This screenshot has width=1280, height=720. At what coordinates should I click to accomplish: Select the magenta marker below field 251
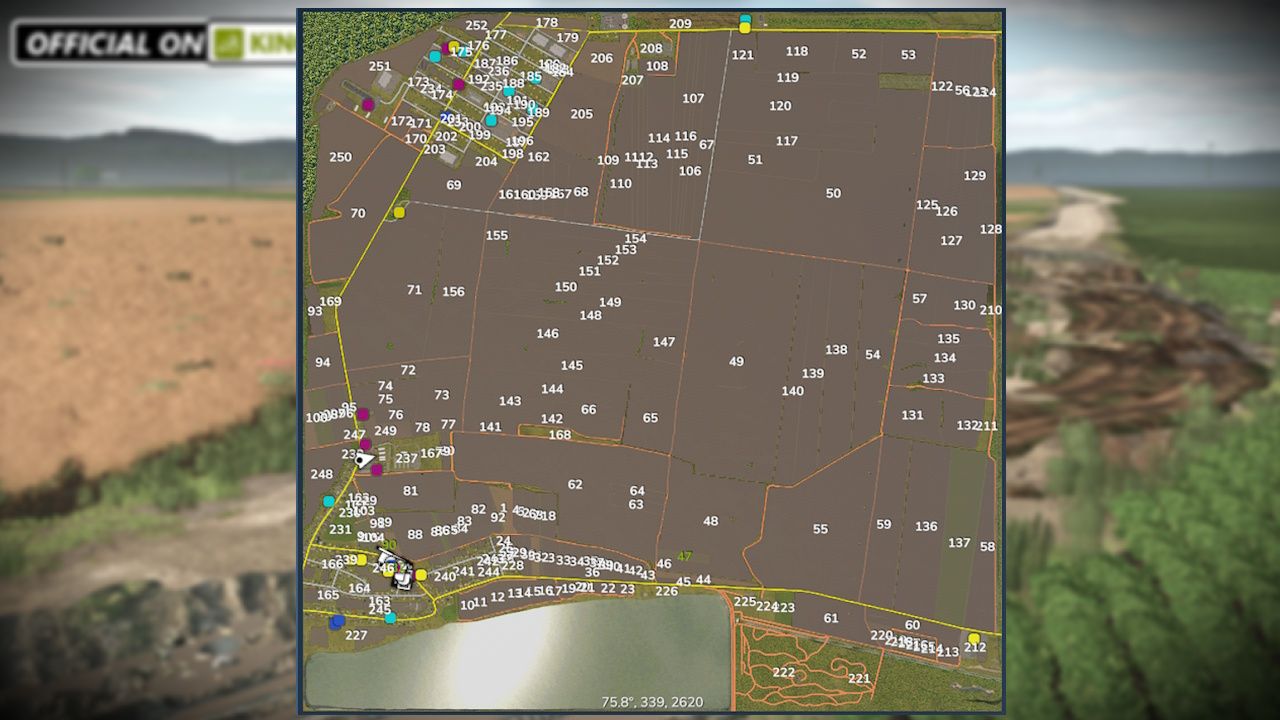click(368, 104)
